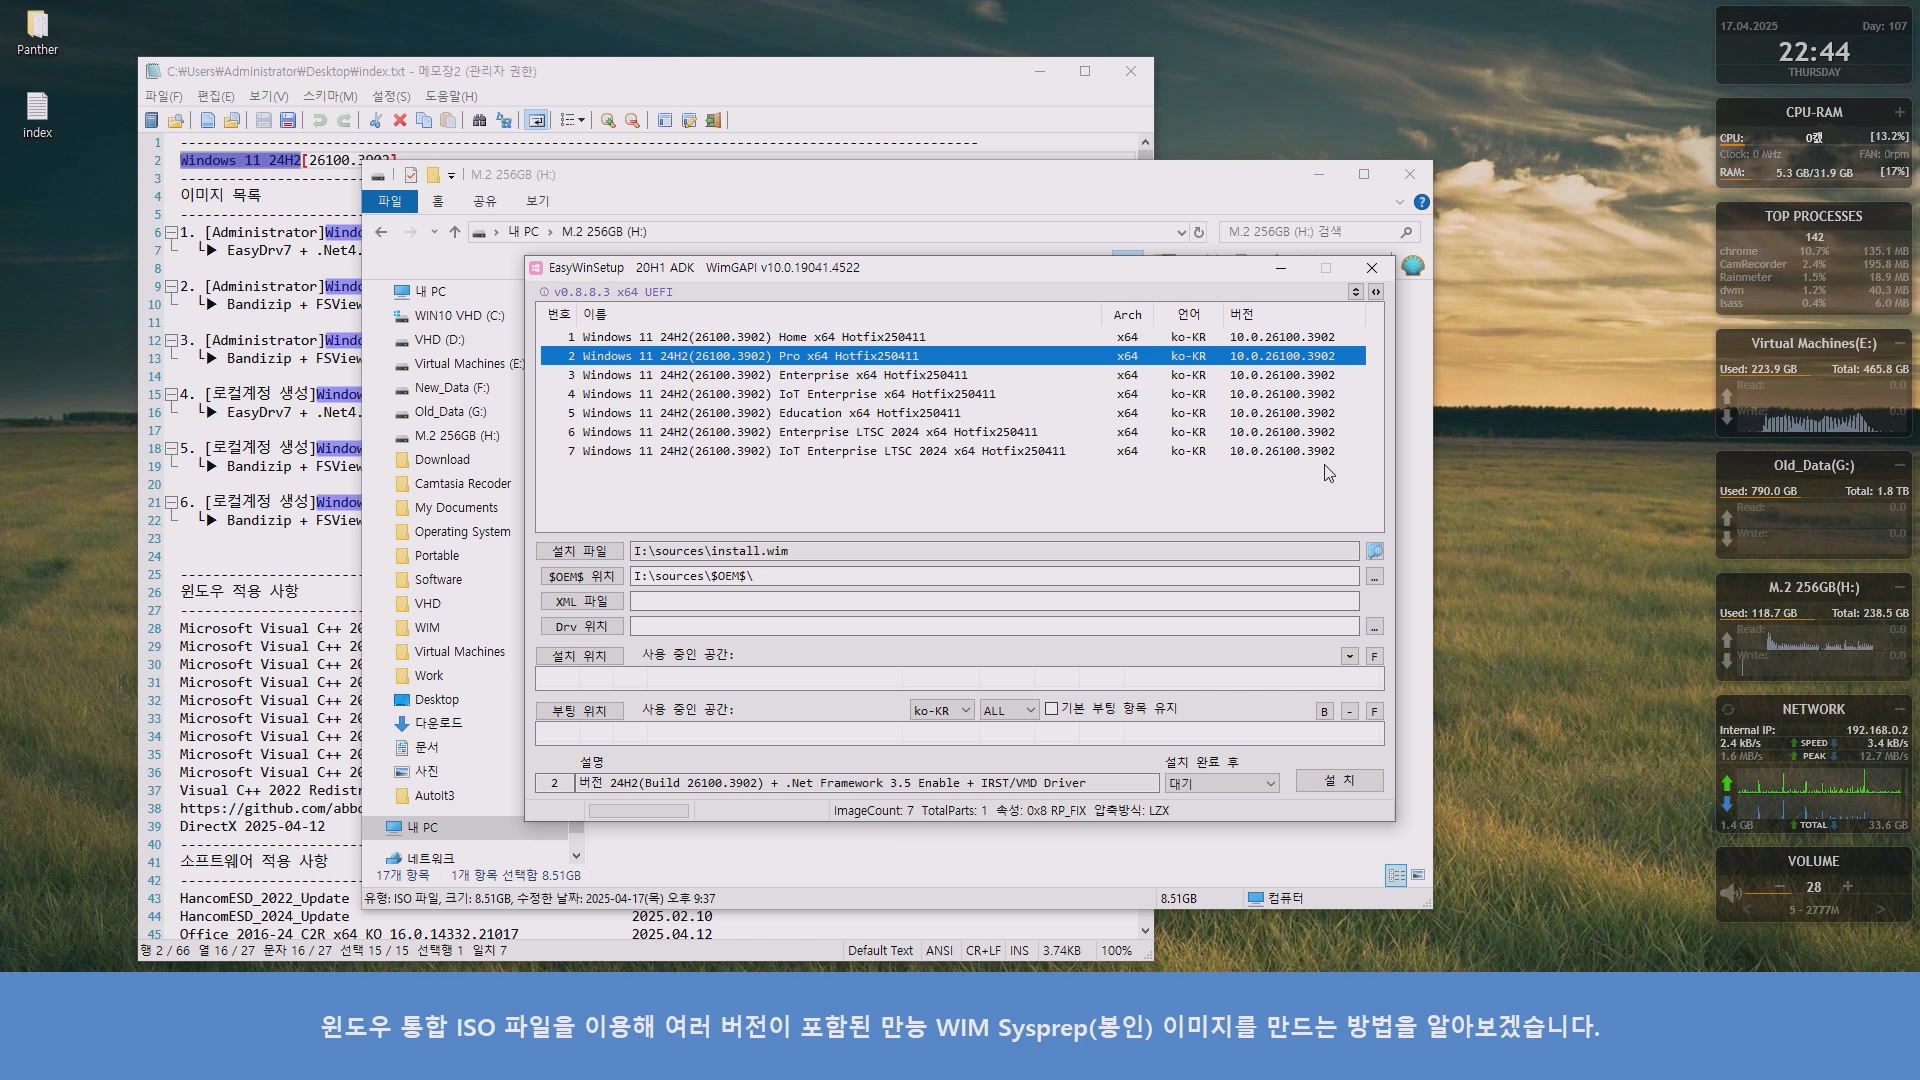Click the refresh icon next to address bar
The image size is (1920, 1080).
point(1199,232)
